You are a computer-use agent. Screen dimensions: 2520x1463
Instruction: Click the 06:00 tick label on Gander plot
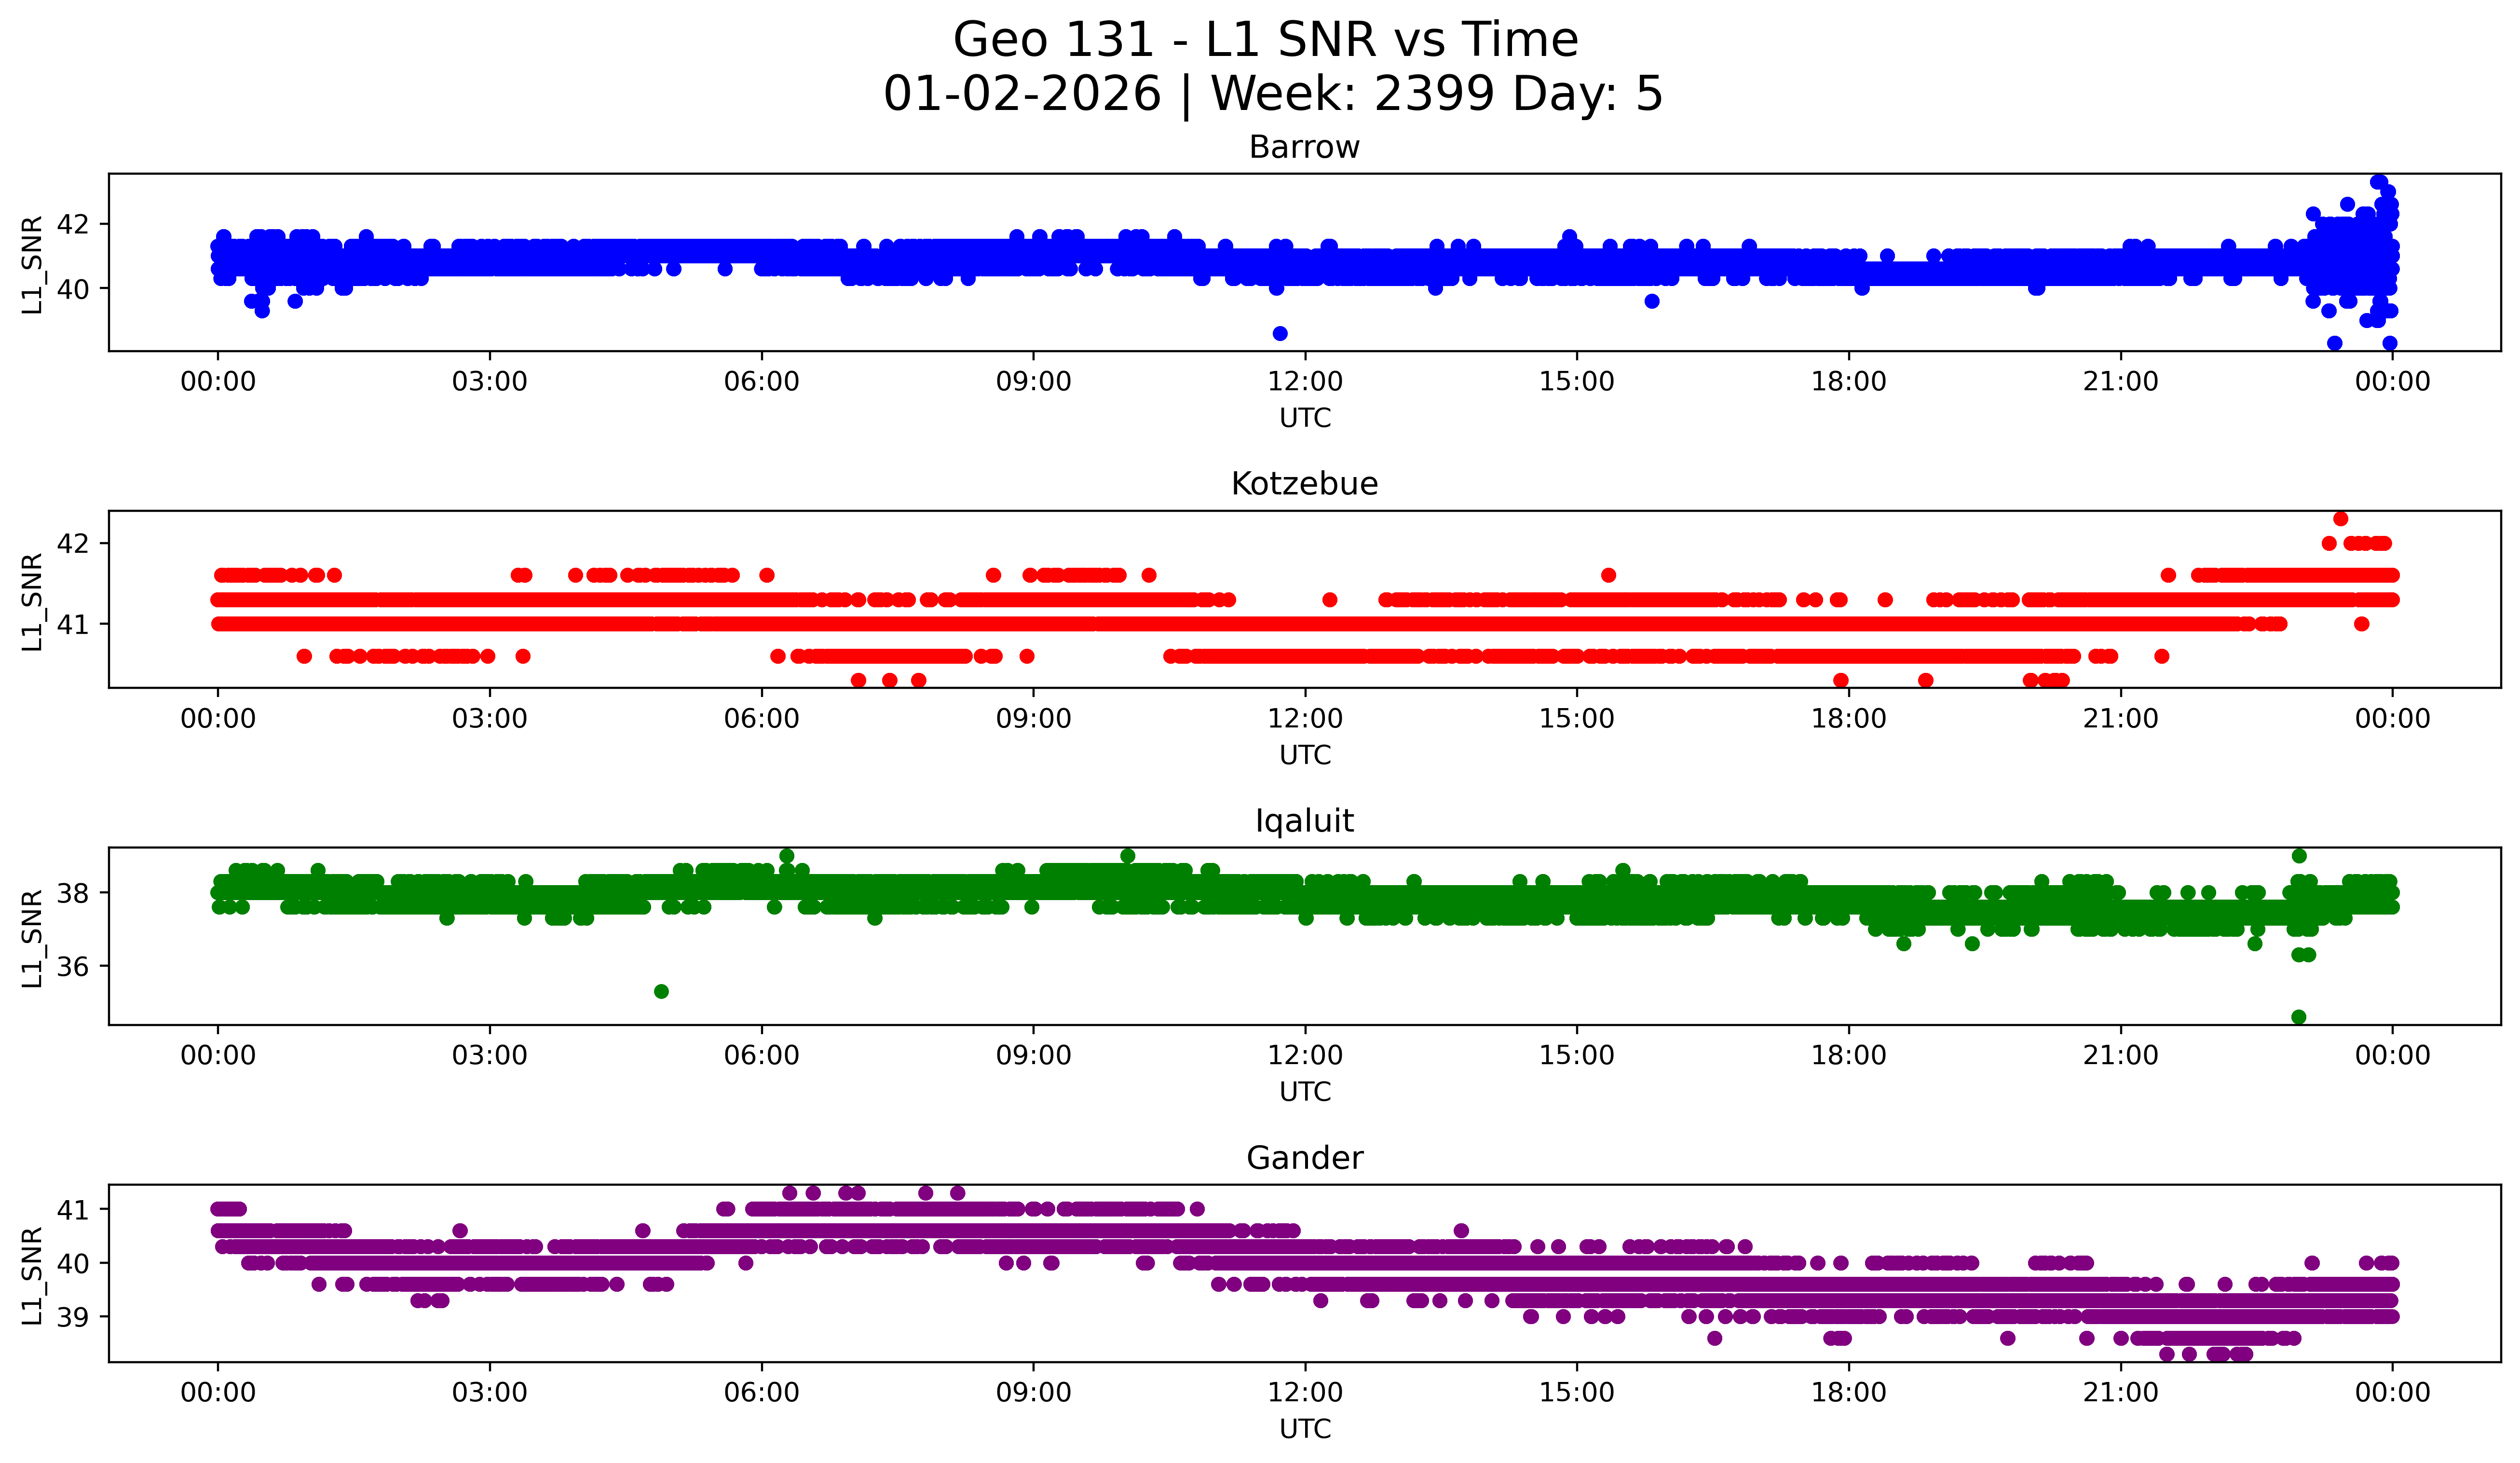(761, 1393)
